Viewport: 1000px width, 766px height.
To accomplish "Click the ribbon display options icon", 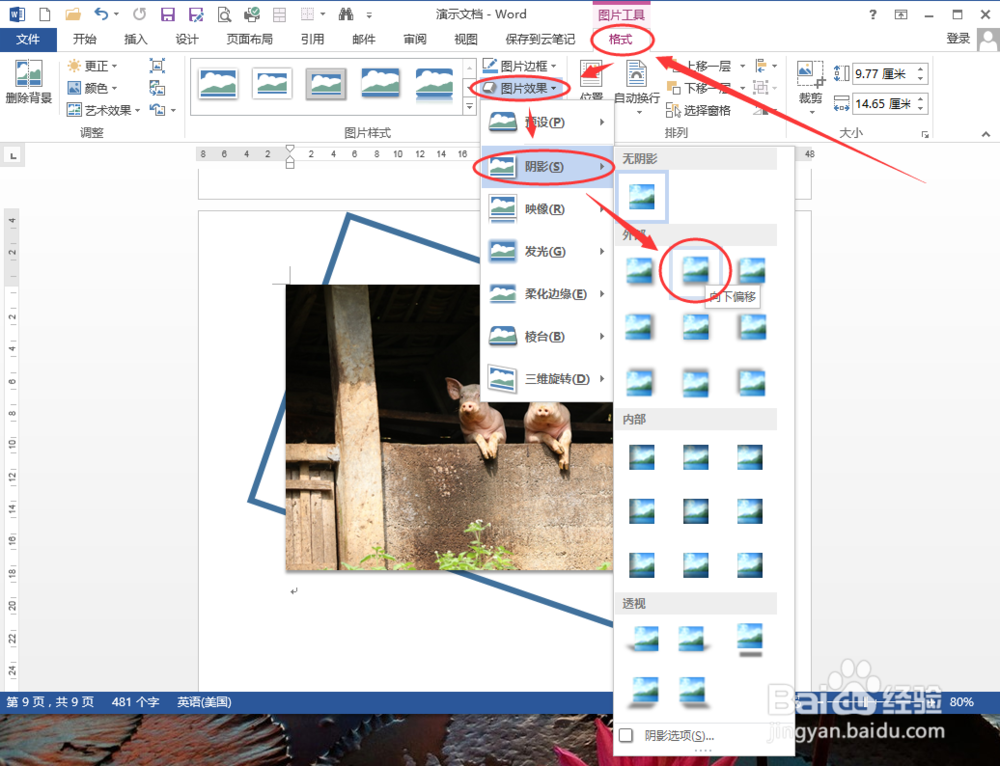I will click(901, 14).
